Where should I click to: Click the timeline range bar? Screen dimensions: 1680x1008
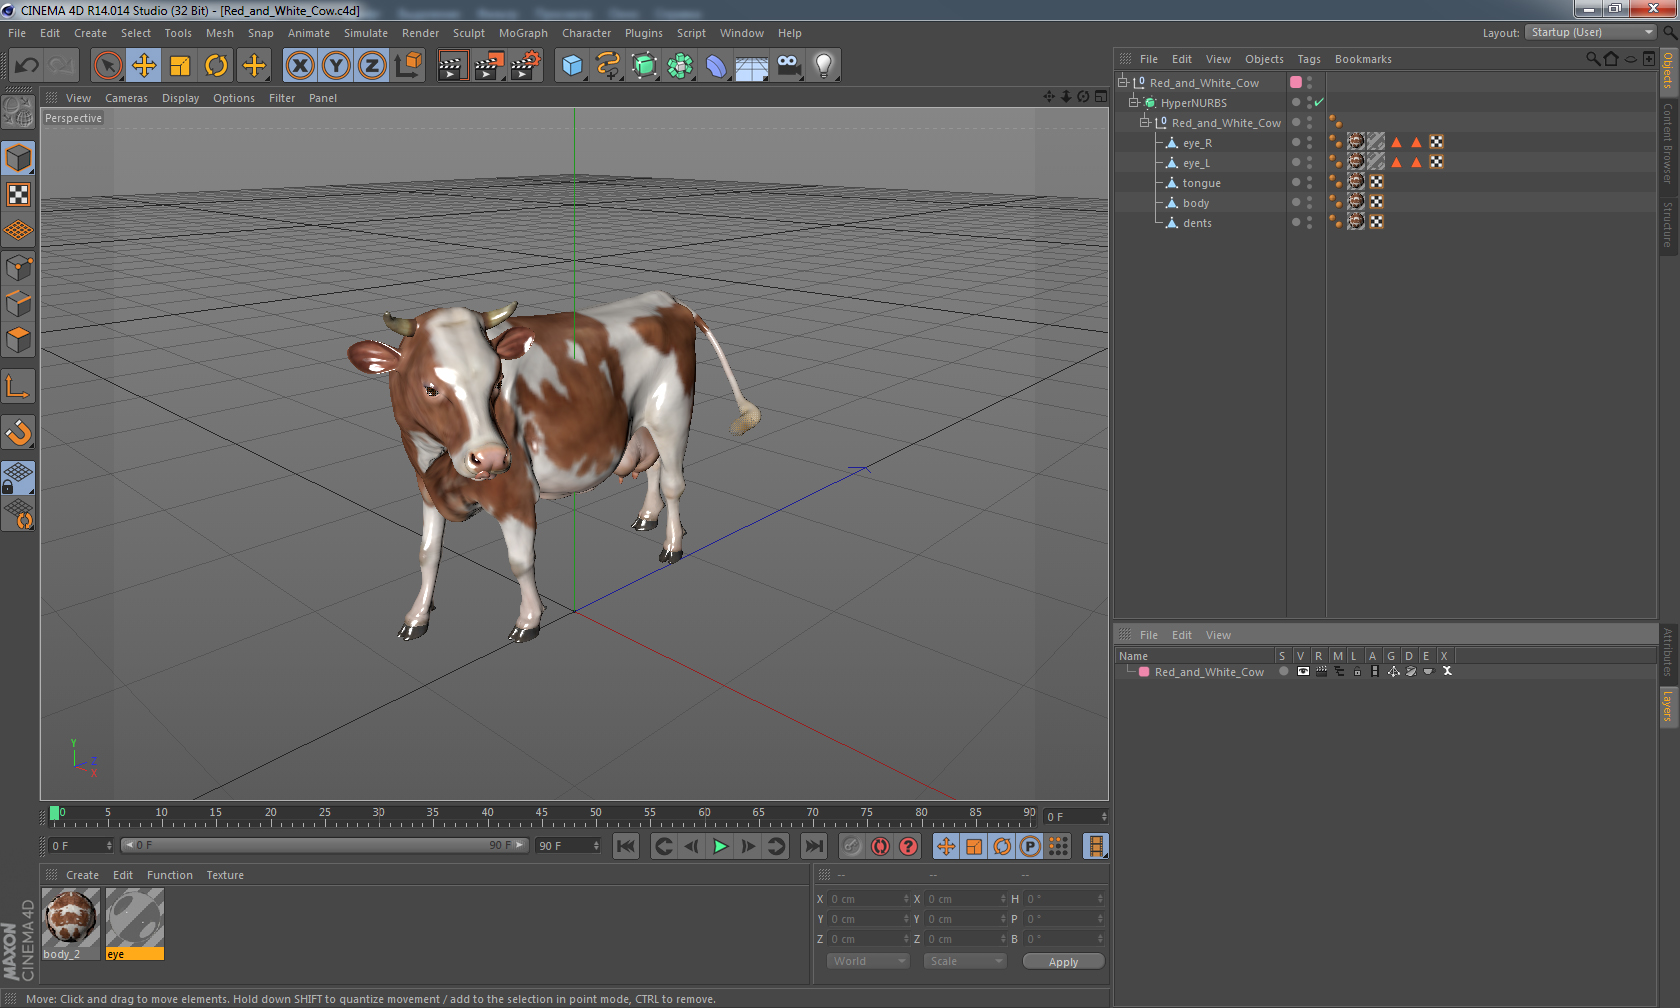[325, 846]
